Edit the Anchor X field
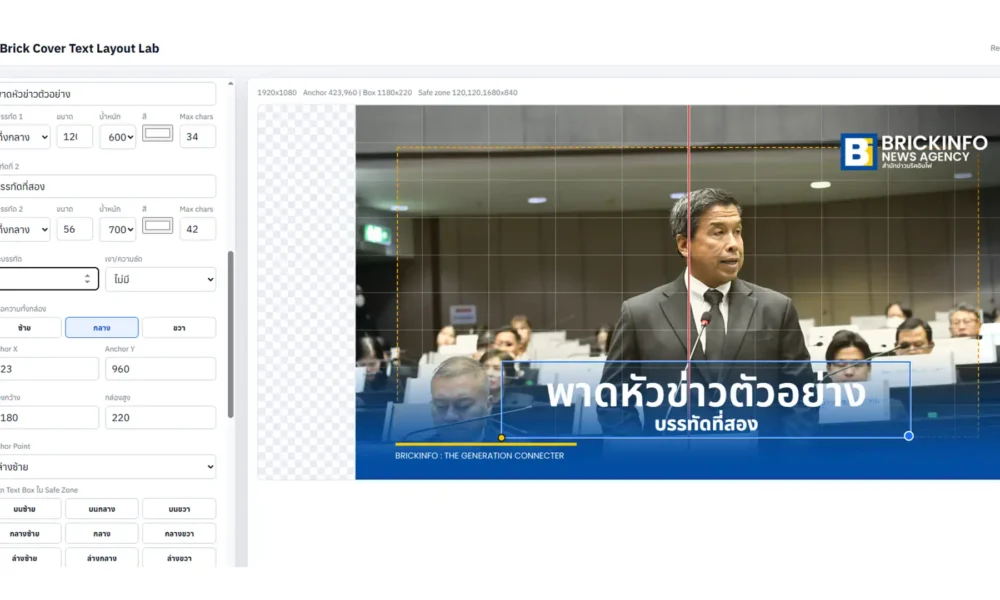 48,369
